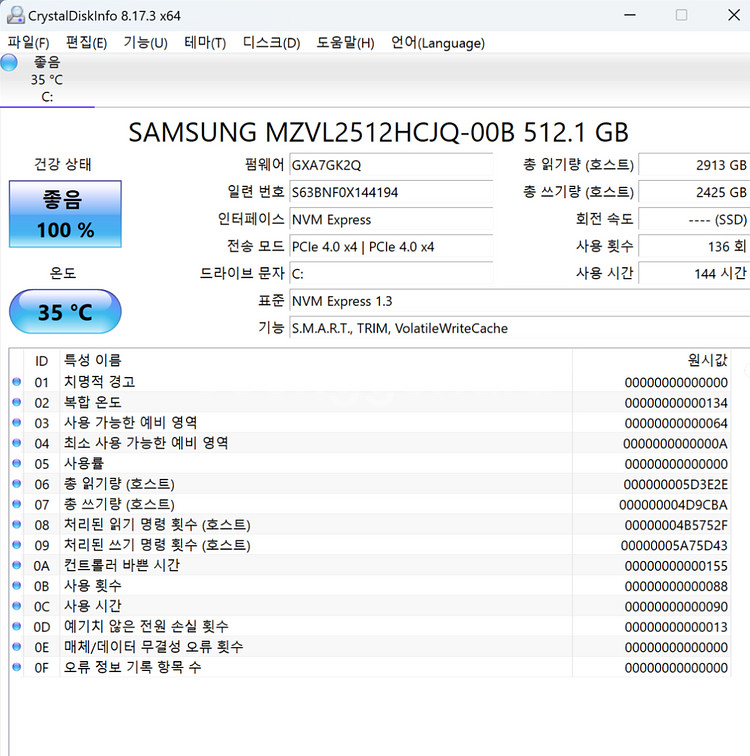The height and width of the screenshot is (756, 750).
Task: Click the firmware field GXA7GK2Q
Action: pyautogui.click(x=391, y=165)
